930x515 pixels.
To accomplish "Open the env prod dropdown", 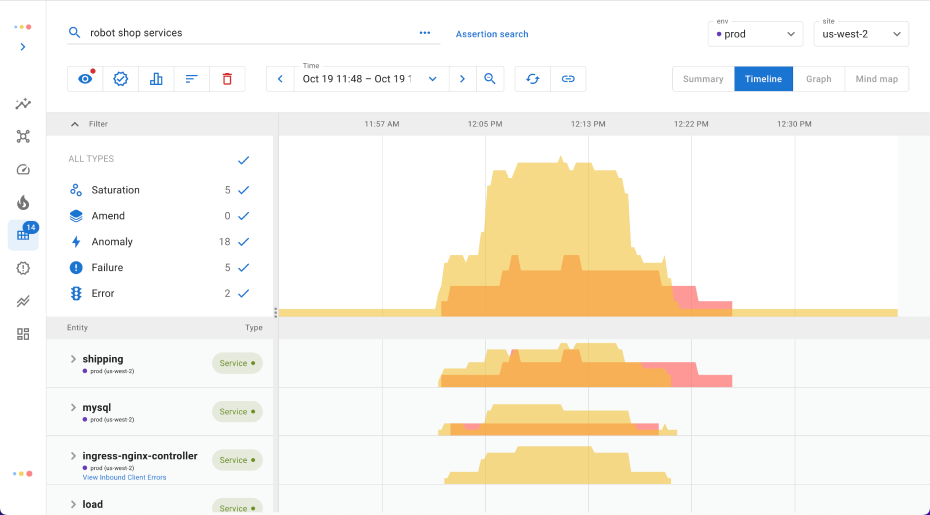I will (x=755, y=34).
